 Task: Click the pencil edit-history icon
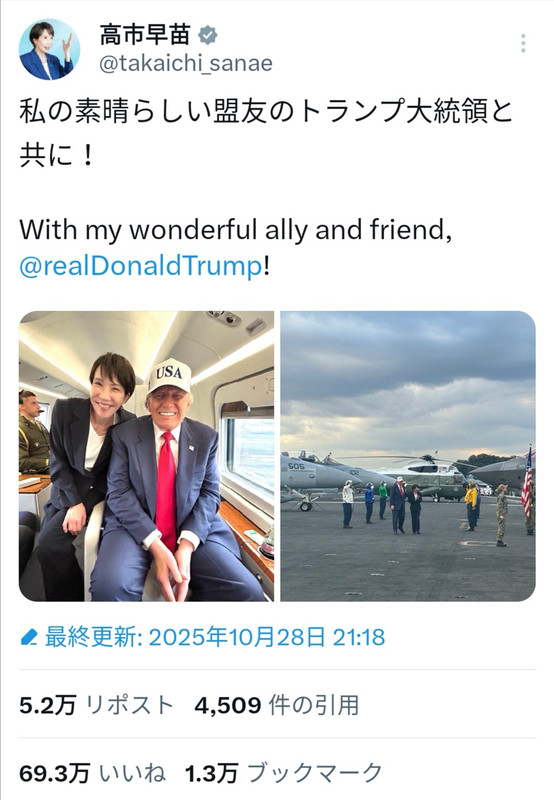[x=29, y=637]
